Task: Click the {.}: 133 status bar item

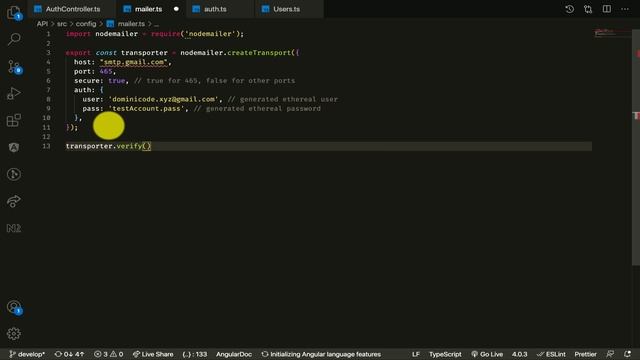Action: [x=195, y=354]
